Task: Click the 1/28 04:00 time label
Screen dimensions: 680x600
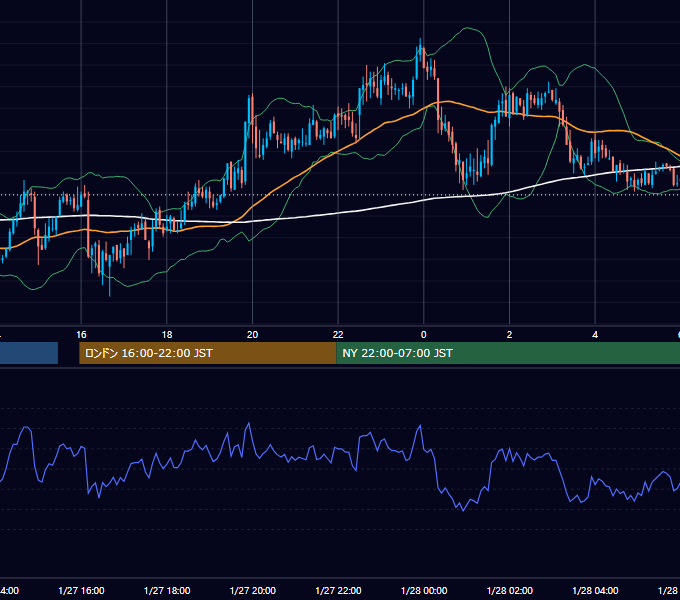Action: pos(595,590)
